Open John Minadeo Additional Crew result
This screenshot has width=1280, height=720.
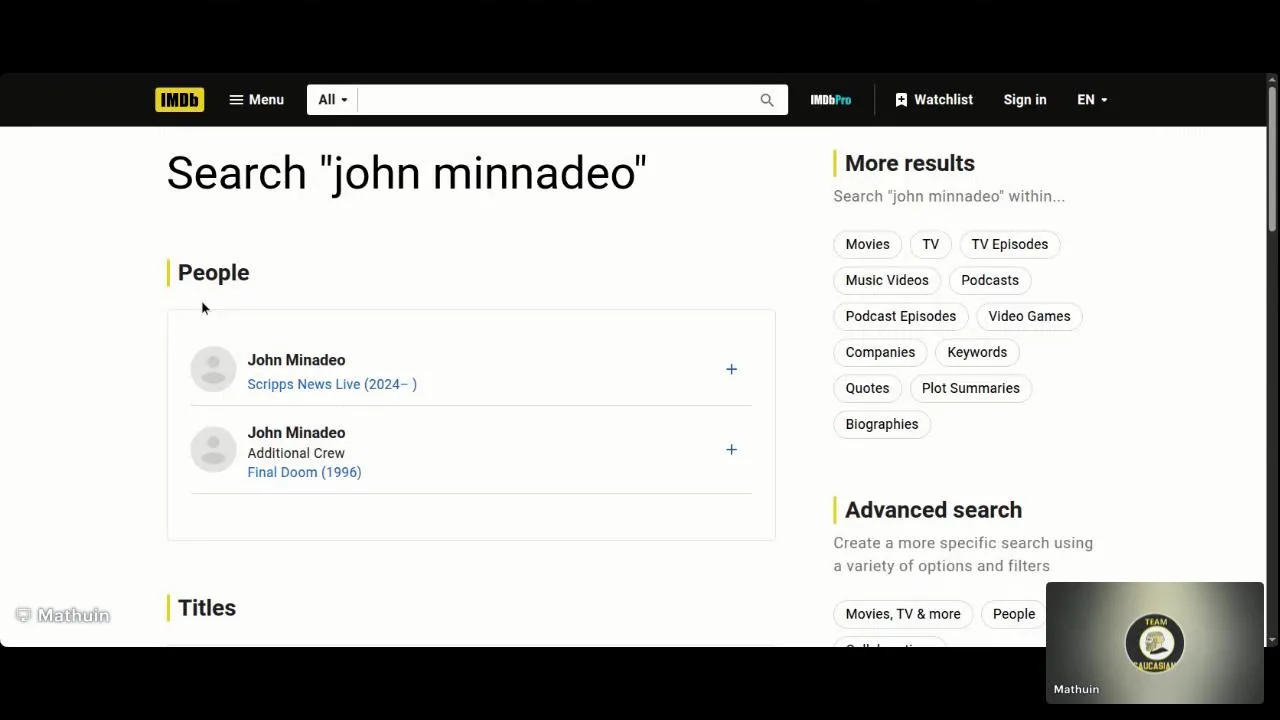(296, 433)
